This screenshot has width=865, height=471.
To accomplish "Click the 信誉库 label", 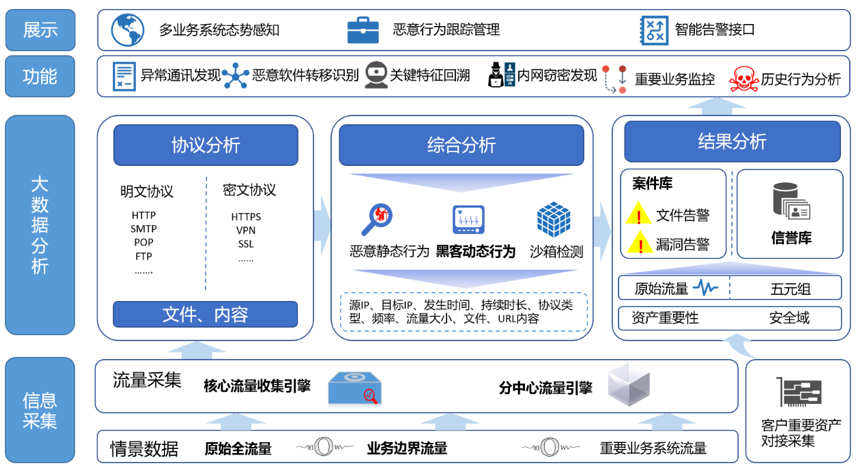I will pos(791,238).
